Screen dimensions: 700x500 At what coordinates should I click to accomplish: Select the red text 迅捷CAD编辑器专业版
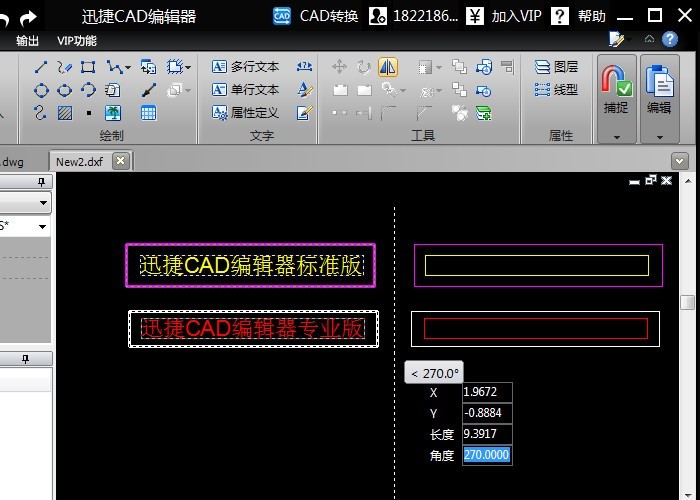click(x=253, y=329)
